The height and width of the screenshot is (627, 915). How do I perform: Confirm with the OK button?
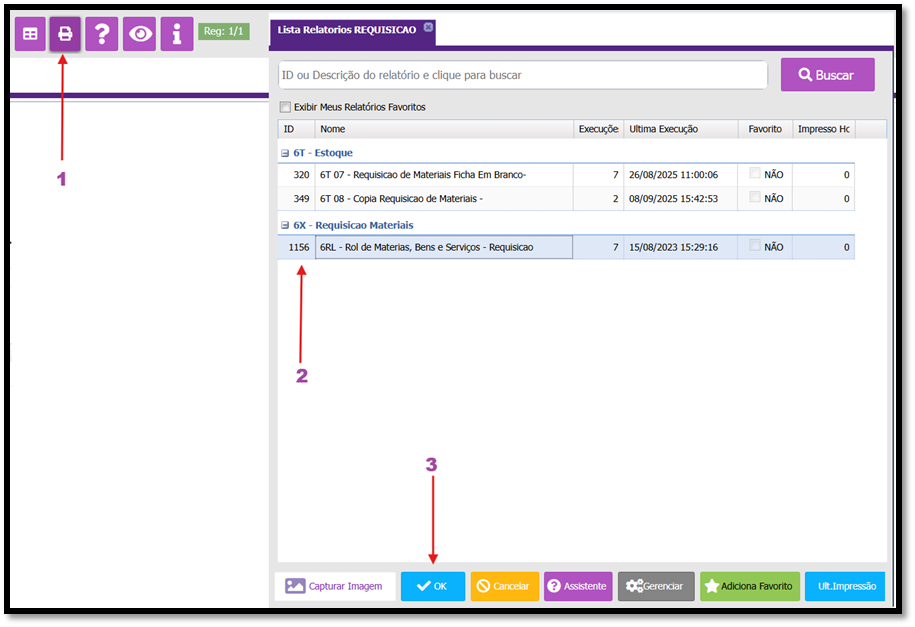pos(432,586)
